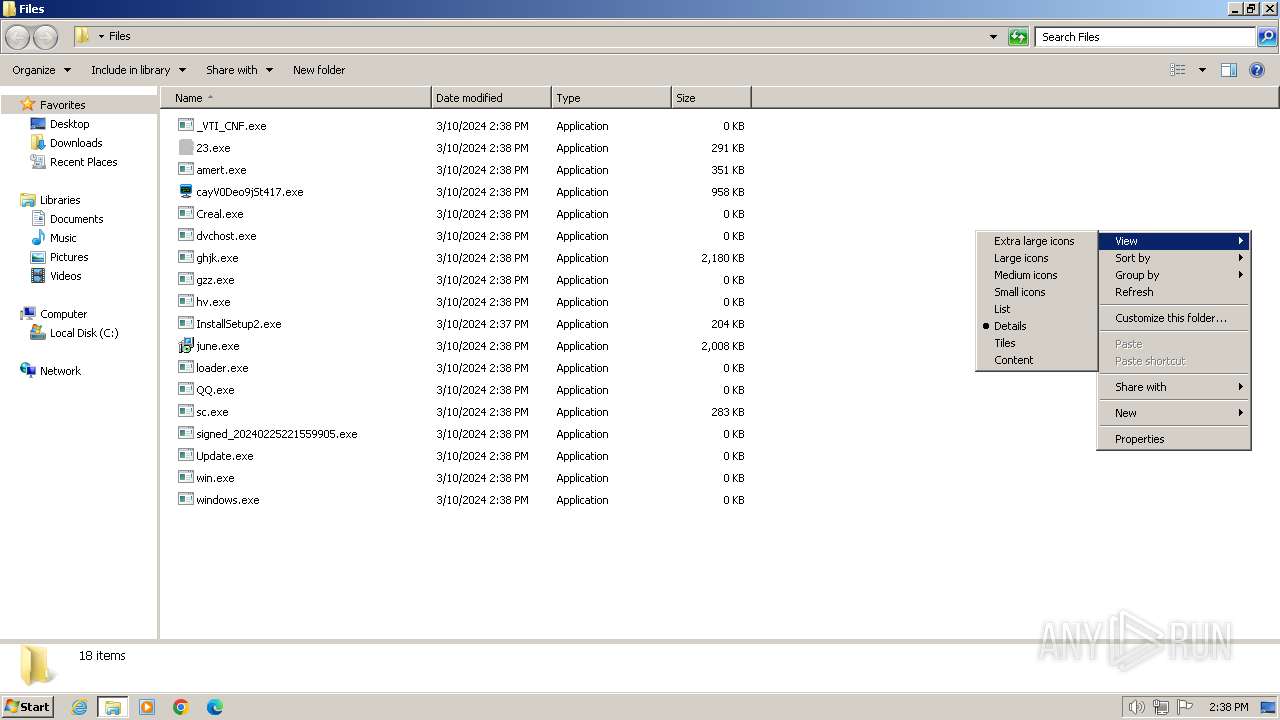Open the Music library
1280x720 pixels.
pos(63,238)
